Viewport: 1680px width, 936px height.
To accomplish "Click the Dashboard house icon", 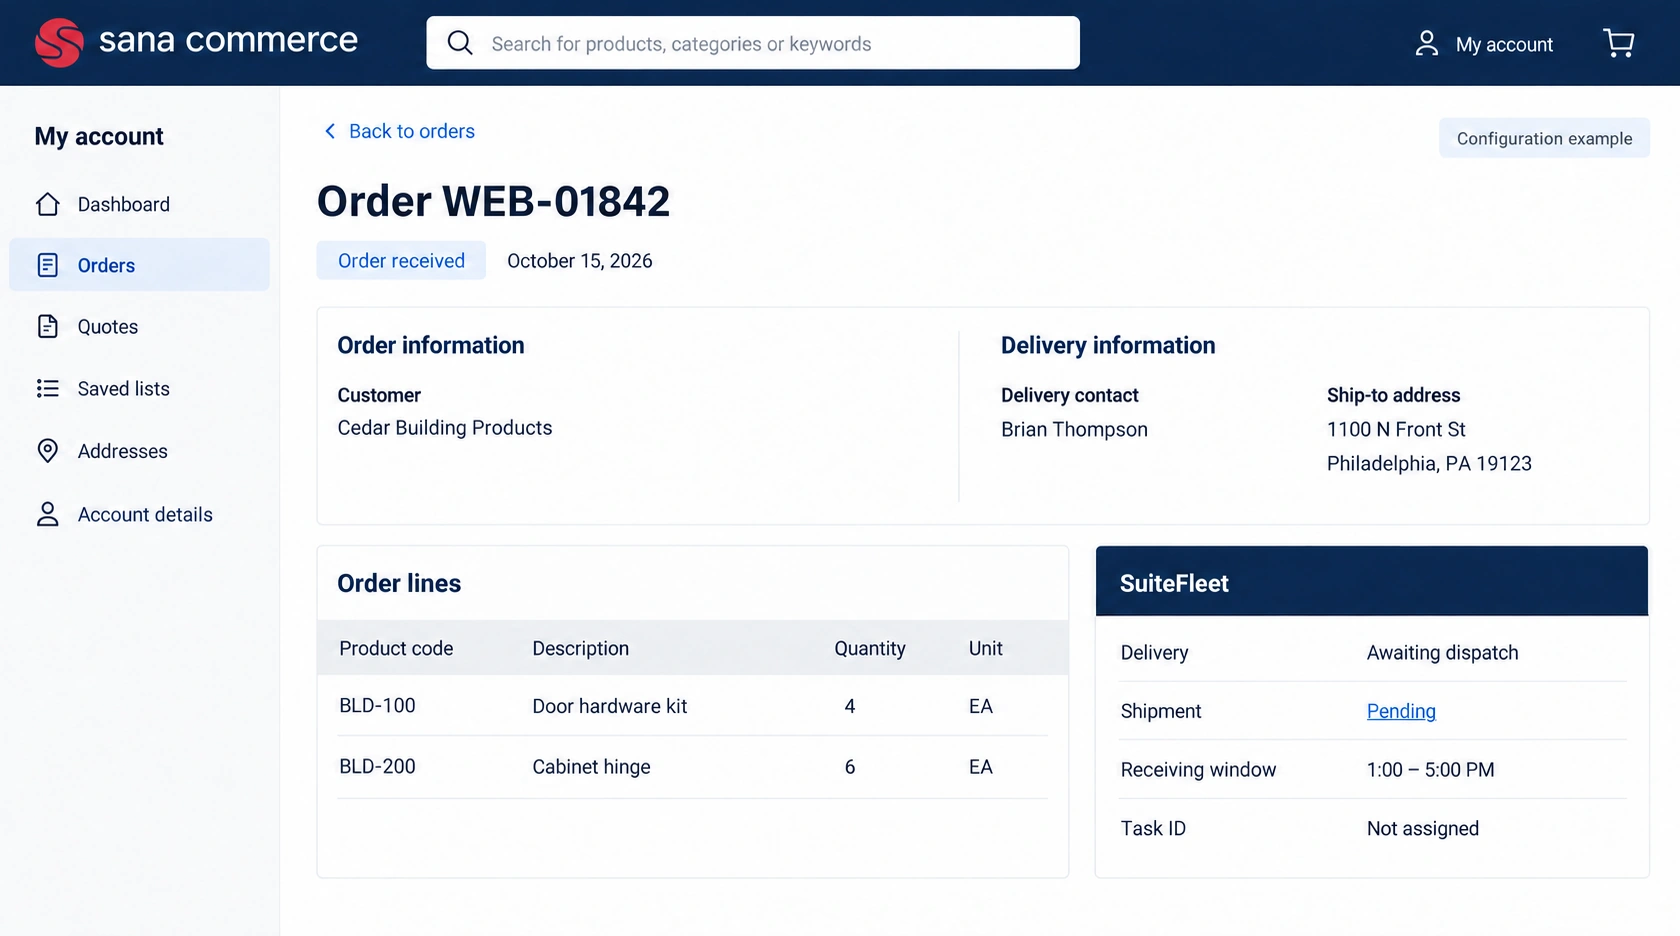I will pos(48,204).
